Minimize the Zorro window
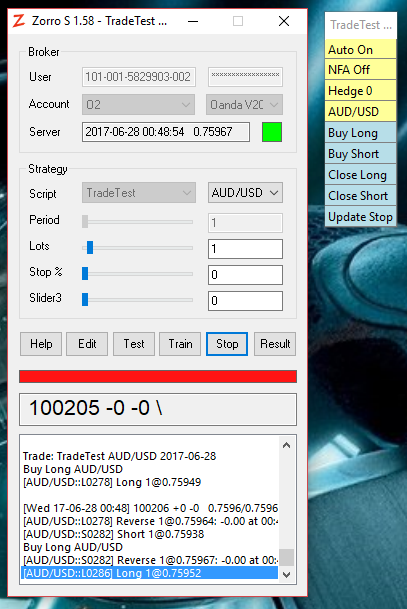Screen dimensions: 407x609 coord(193,21)
